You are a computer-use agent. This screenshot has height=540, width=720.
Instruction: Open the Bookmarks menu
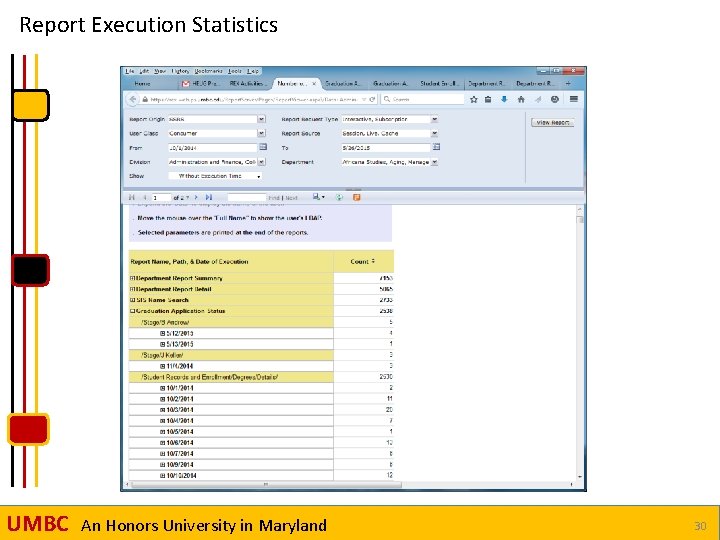208,71
